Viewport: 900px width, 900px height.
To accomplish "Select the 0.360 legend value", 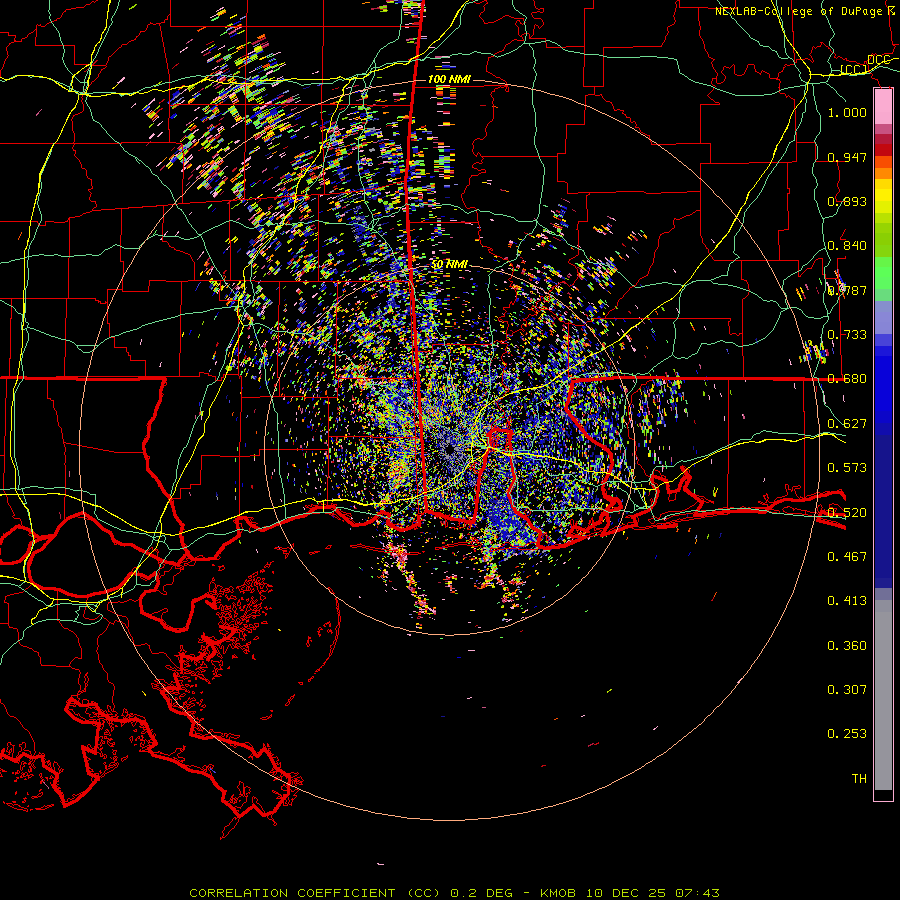I will click(847, 646).
